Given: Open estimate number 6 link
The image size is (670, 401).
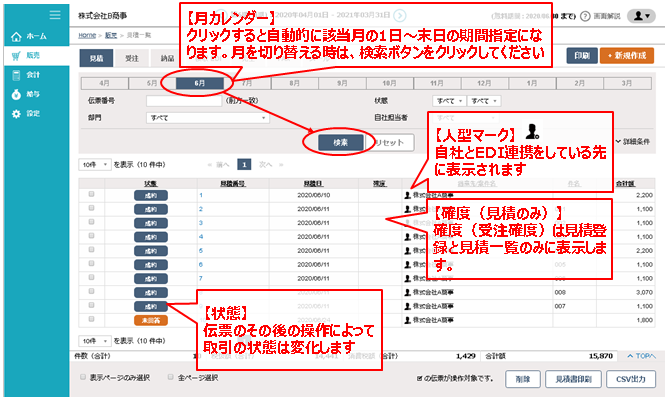Looking at the screenshot, I should tap(201, 265).
